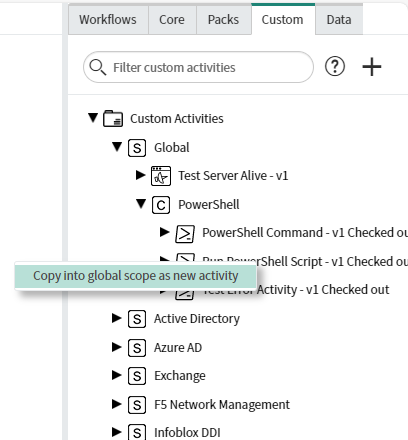Click the F5 Network Management S icon

click(x=137, y=405)
